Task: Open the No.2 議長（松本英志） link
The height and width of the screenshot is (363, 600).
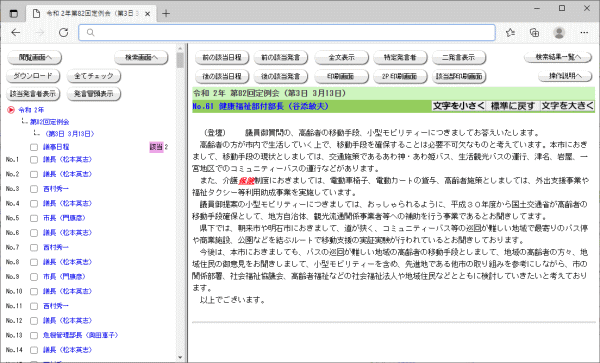Action: tap(68, 174)
